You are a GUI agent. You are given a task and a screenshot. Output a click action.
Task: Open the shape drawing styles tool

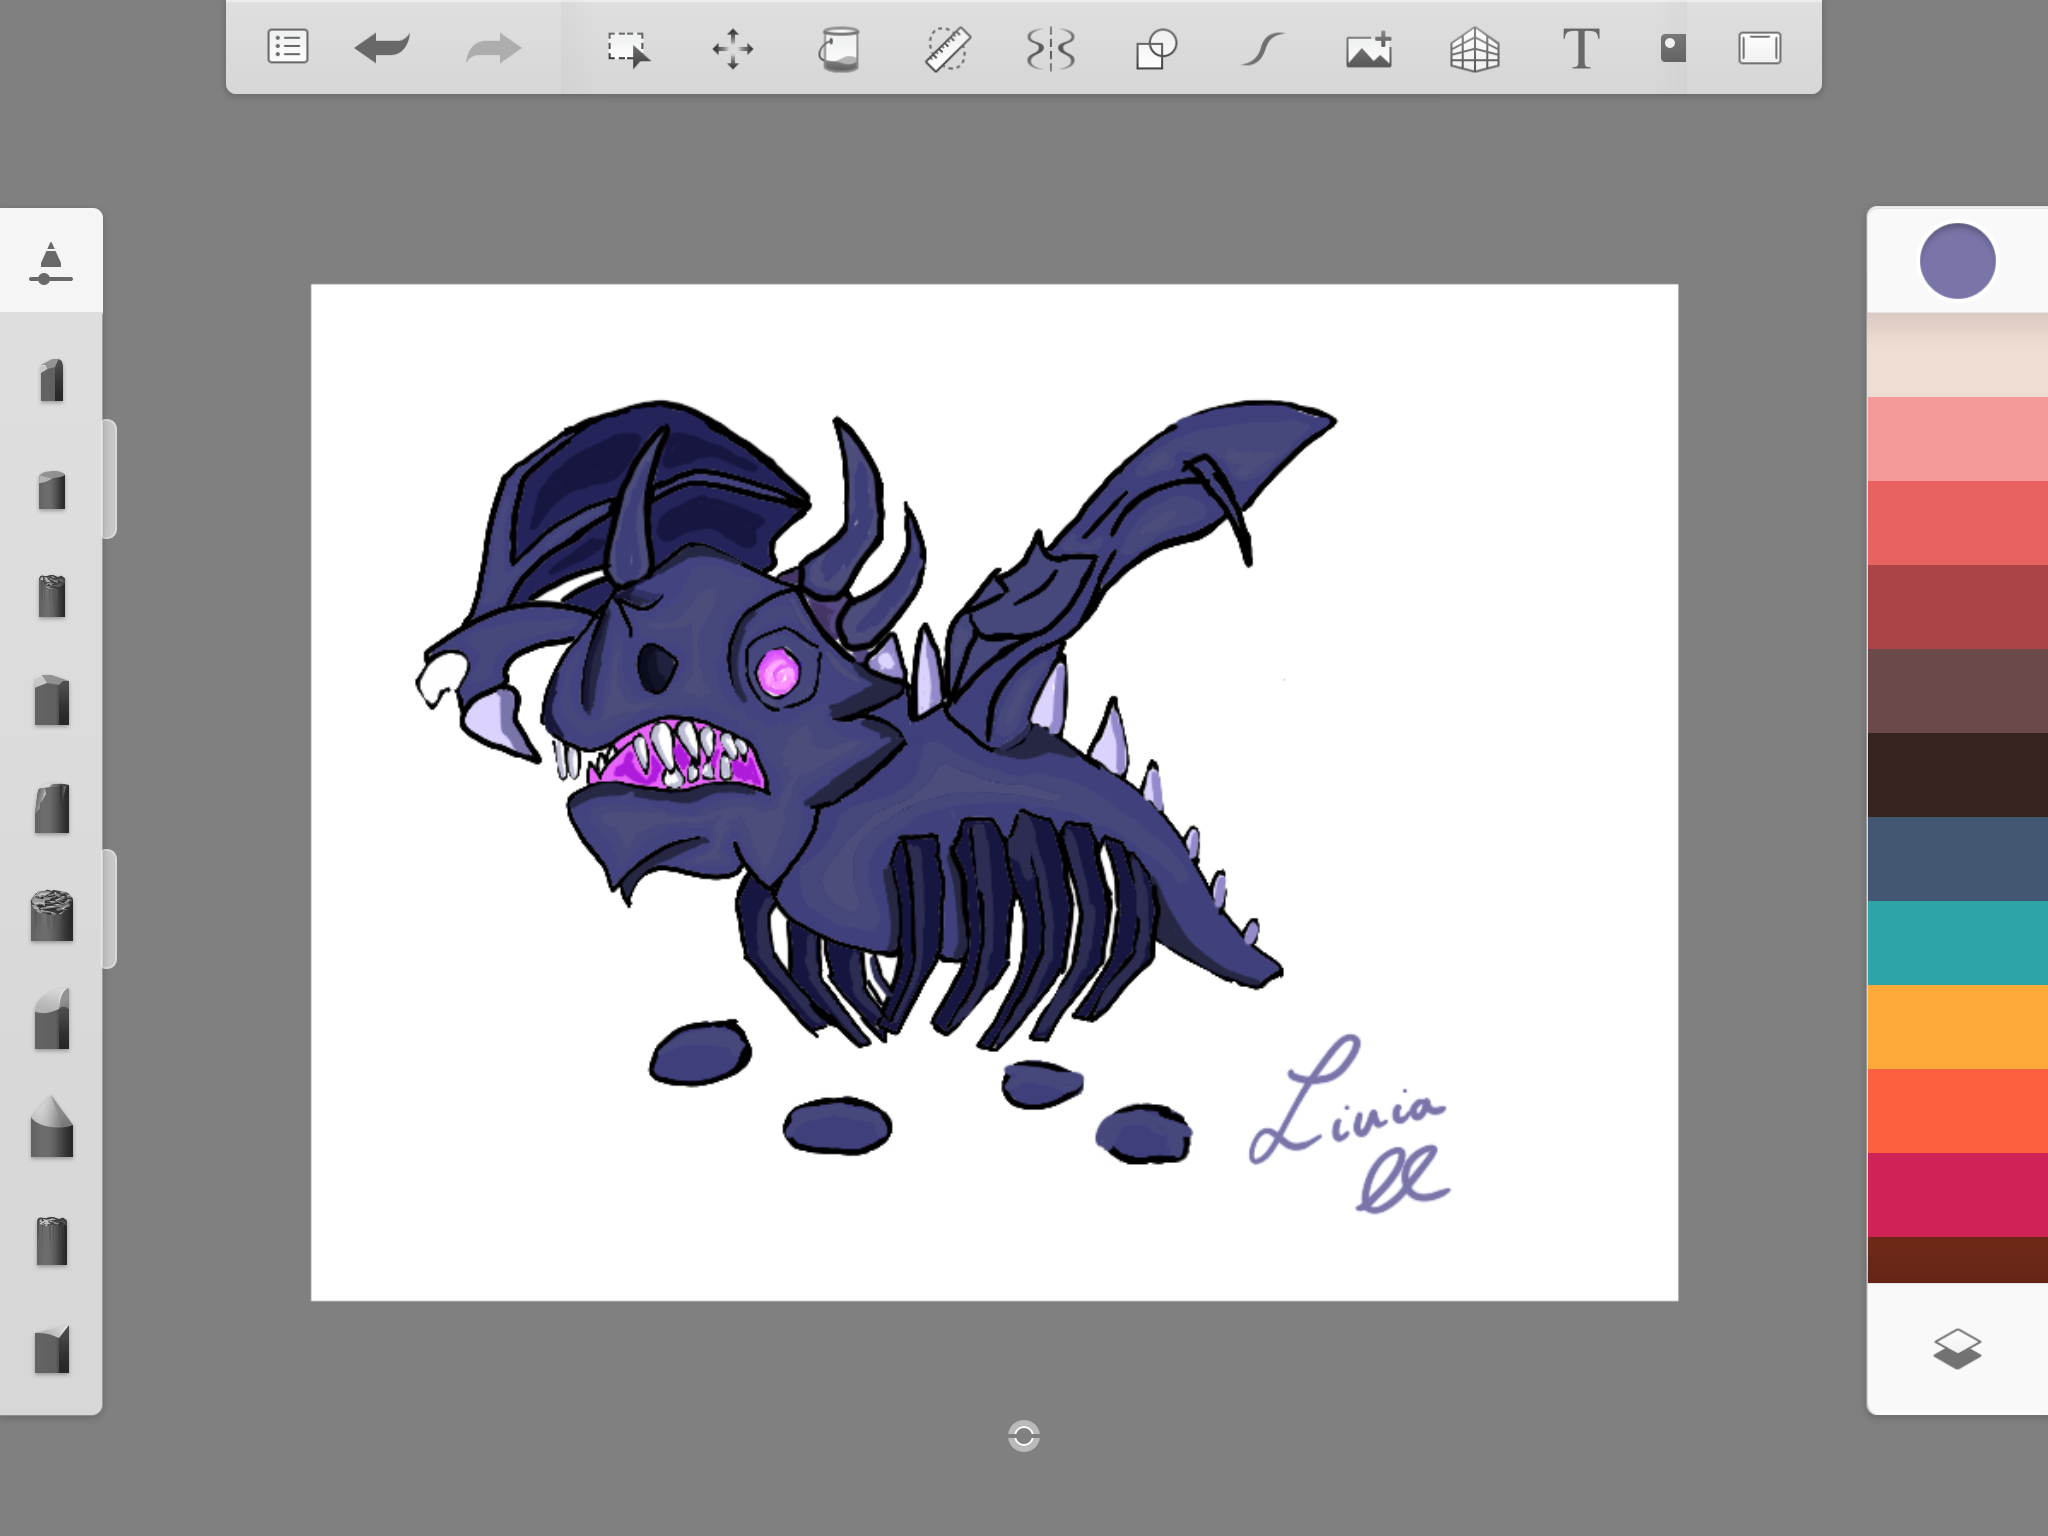pos(1156,48)
